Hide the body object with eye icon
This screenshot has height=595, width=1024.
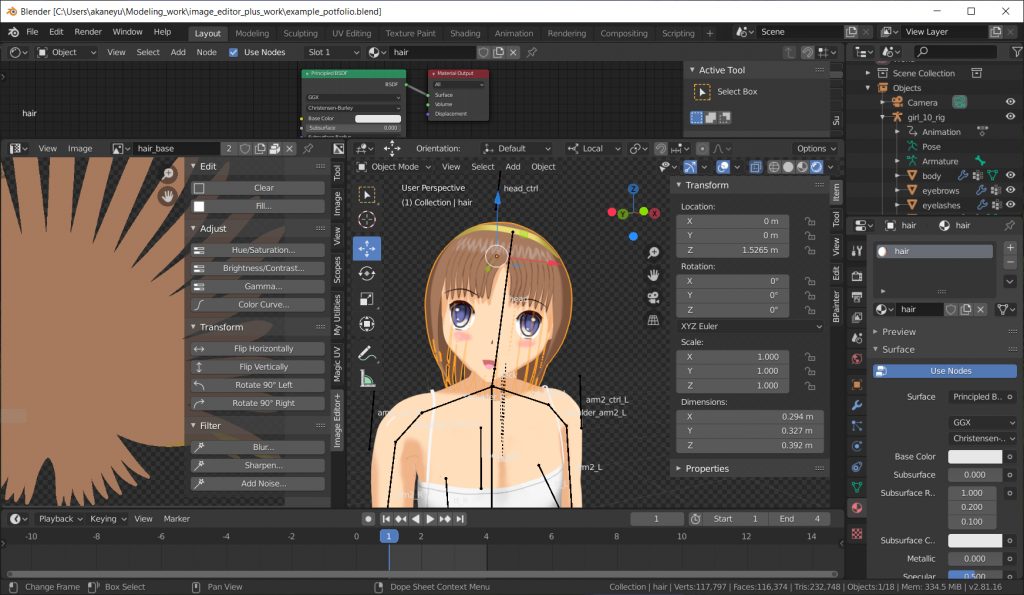pos(1010,175)
